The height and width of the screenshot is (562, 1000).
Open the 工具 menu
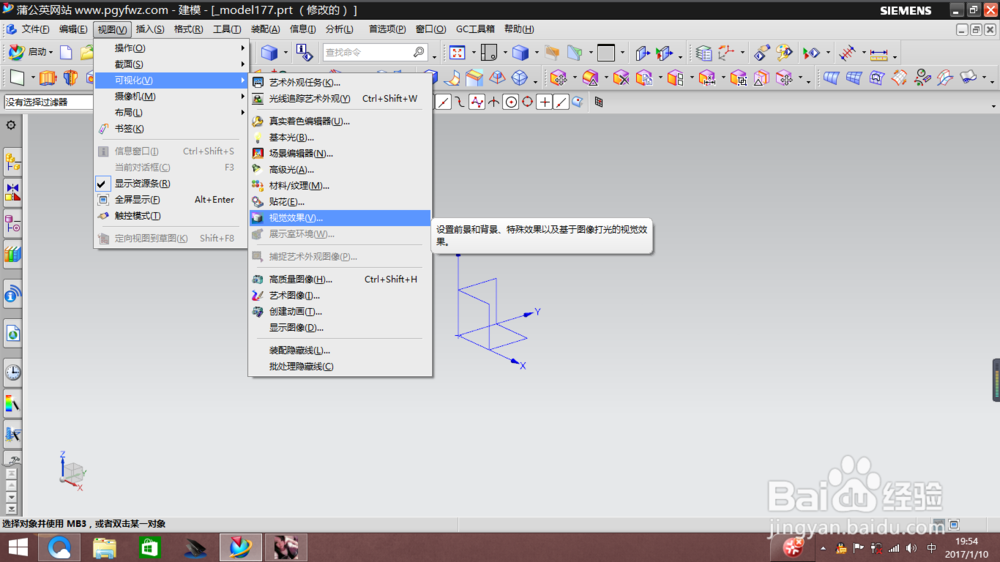click(x=226, y=29)
